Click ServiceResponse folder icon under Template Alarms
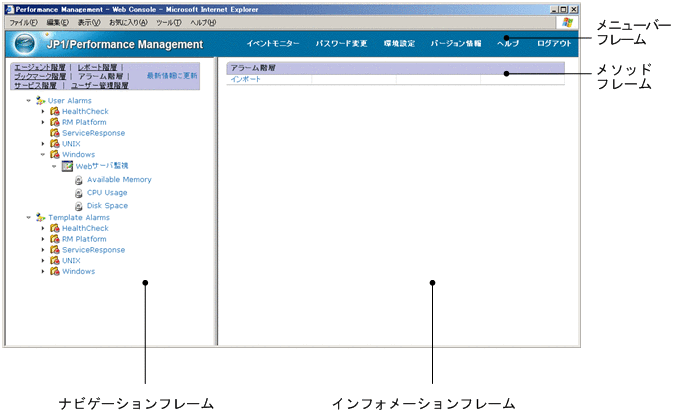The height and width of the screenshot is (416, 673). (55, 249)
